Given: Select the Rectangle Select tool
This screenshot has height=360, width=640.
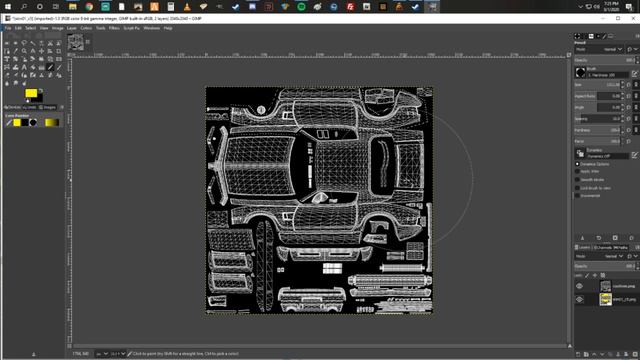Looking at the screenshot, I should pyautogui.click(x=7, y=43).
